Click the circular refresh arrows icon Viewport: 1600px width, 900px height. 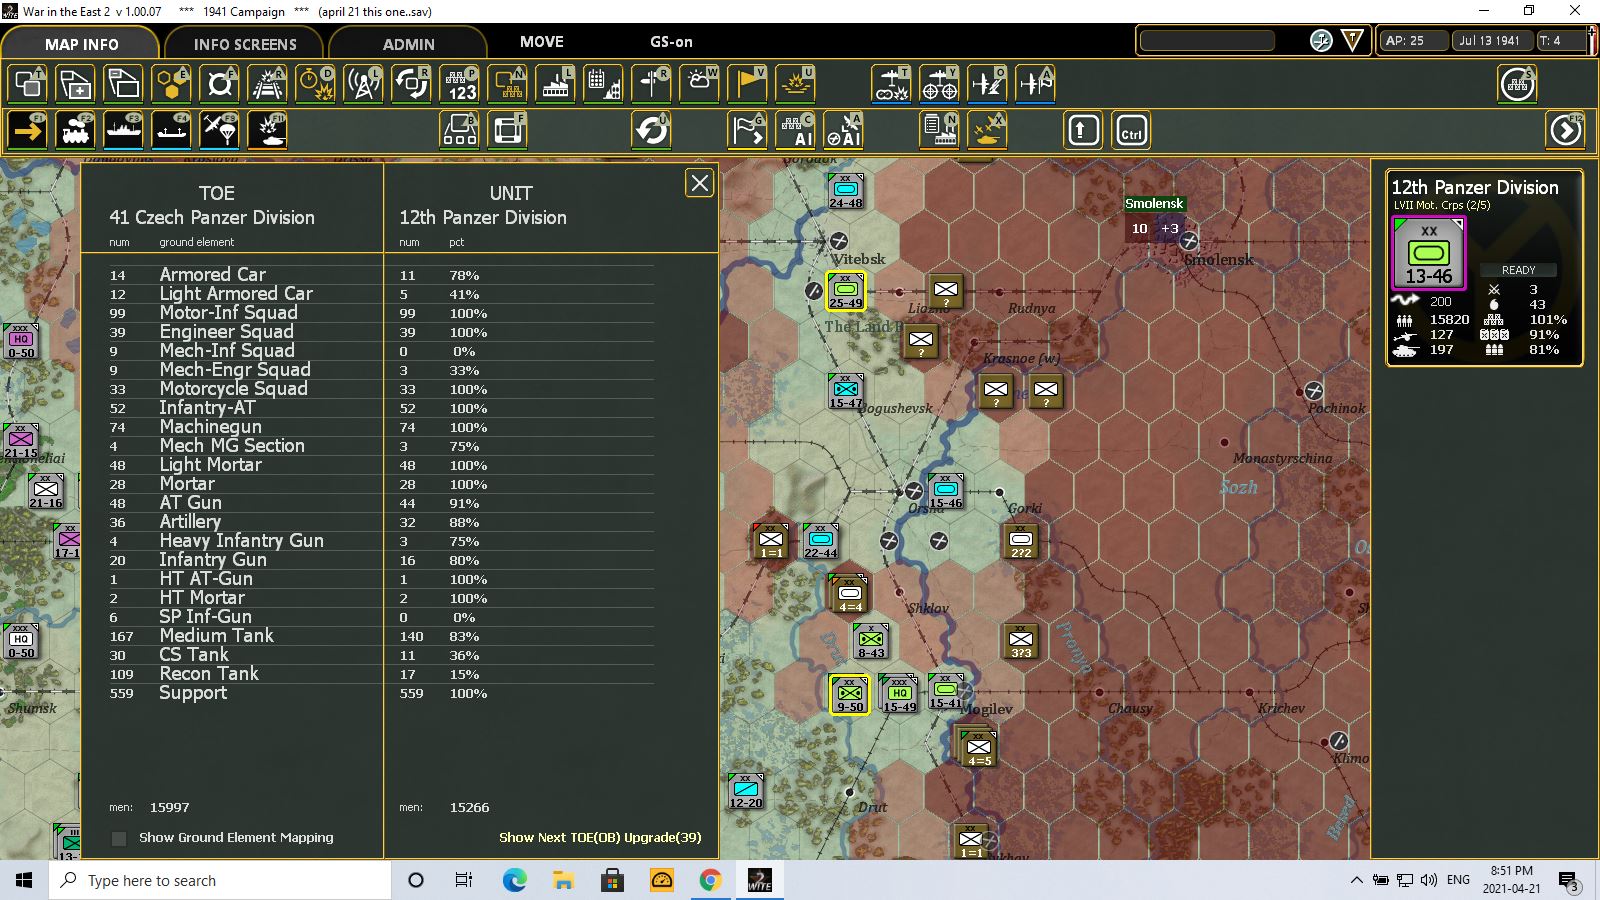(652, 130)
